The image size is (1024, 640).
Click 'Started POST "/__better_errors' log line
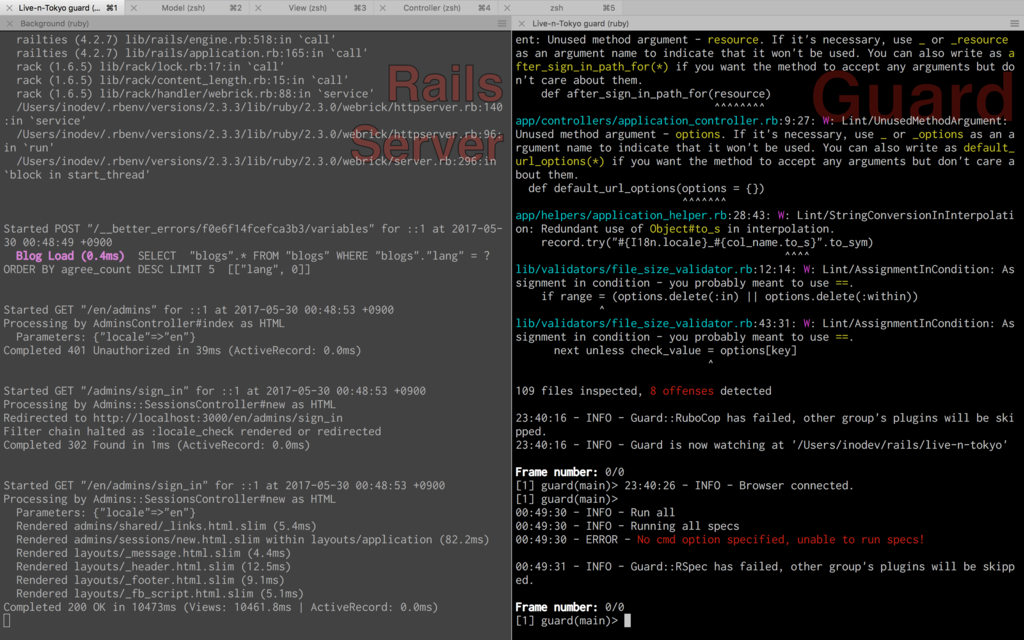click(253, 236)
